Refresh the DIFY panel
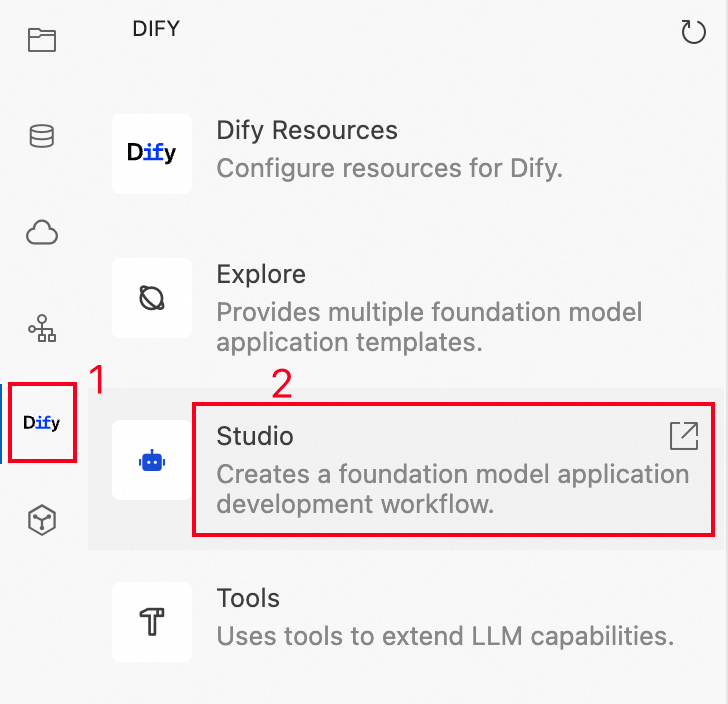Screen dimensions: 728x704 [693, 32]
